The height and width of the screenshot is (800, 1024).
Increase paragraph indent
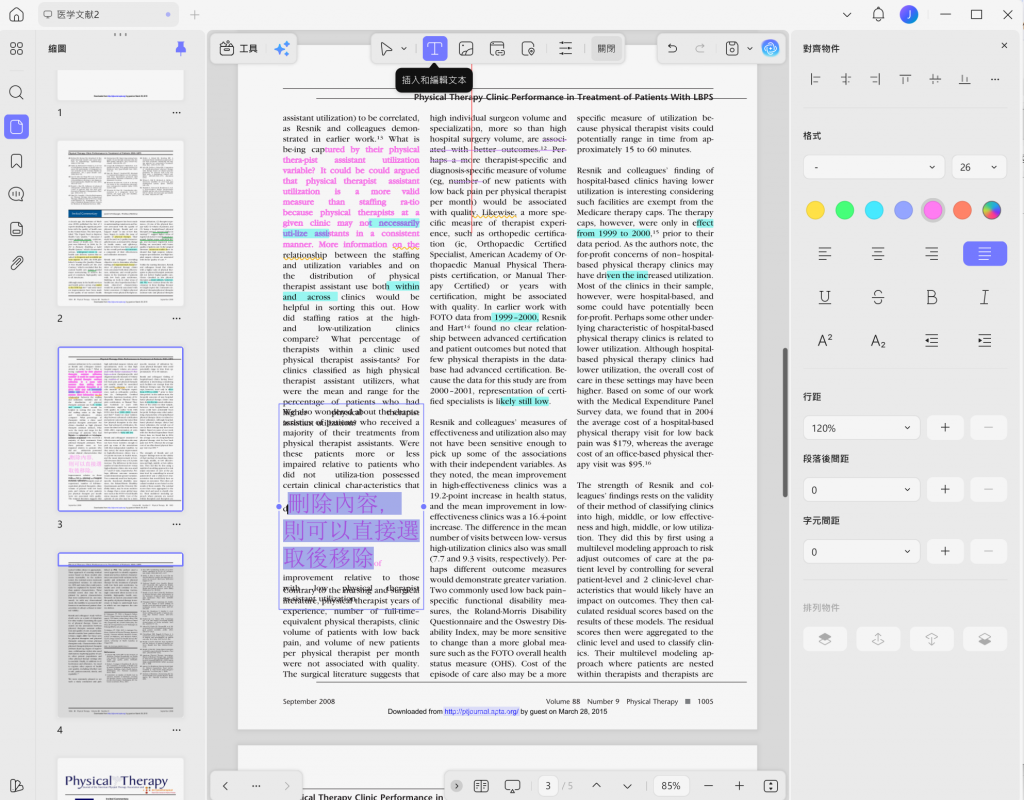(x=984, y=340)
